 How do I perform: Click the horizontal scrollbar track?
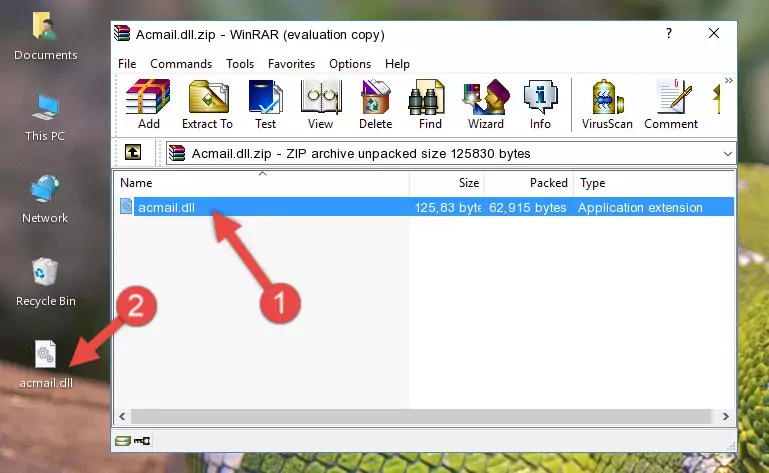tap(421, 416)
